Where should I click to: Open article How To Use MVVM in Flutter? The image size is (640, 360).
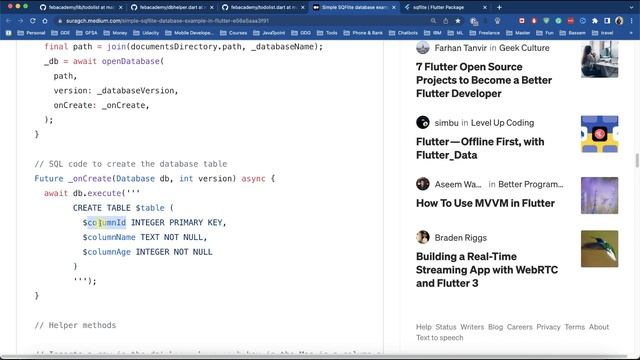(485, 203)
